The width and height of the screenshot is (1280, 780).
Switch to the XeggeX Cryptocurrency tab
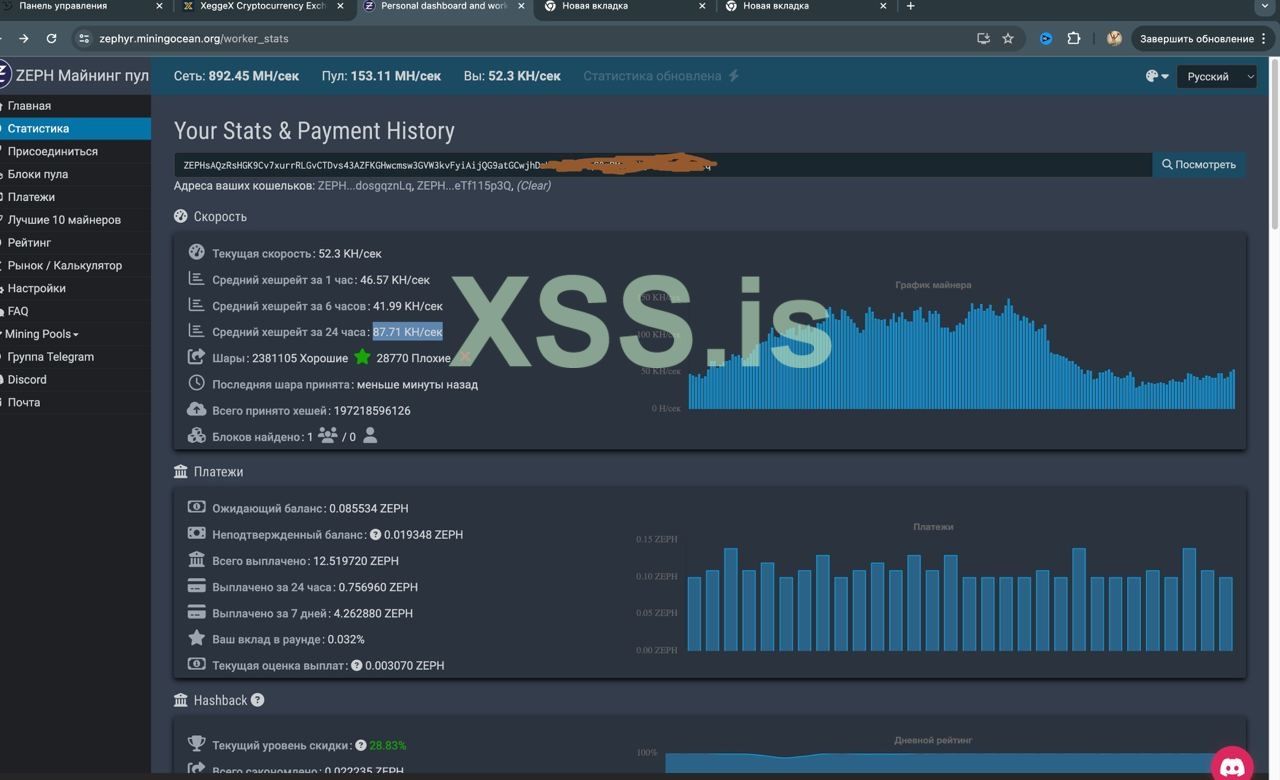pyautogui.click(x=262, y=6)
